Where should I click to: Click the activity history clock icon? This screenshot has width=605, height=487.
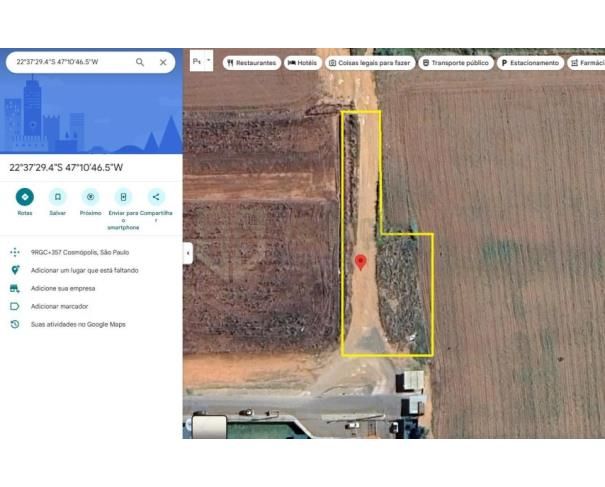[x=15, y=324]
